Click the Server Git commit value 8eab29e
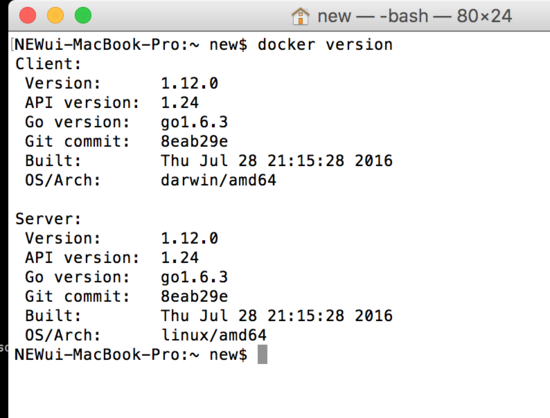 (x=194, y=296)
